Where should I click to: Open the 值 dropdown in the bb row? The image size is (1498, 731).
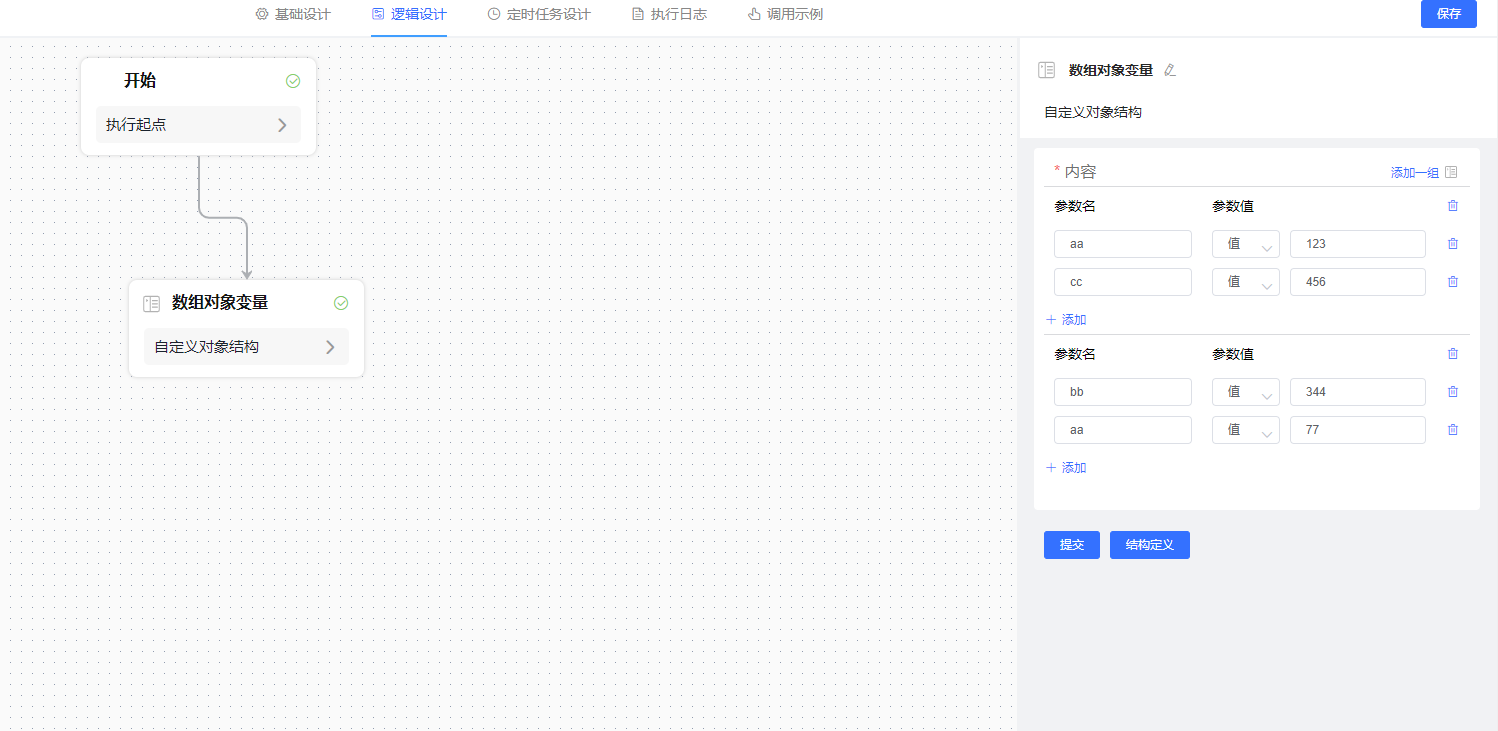(x=1245, y=391)
